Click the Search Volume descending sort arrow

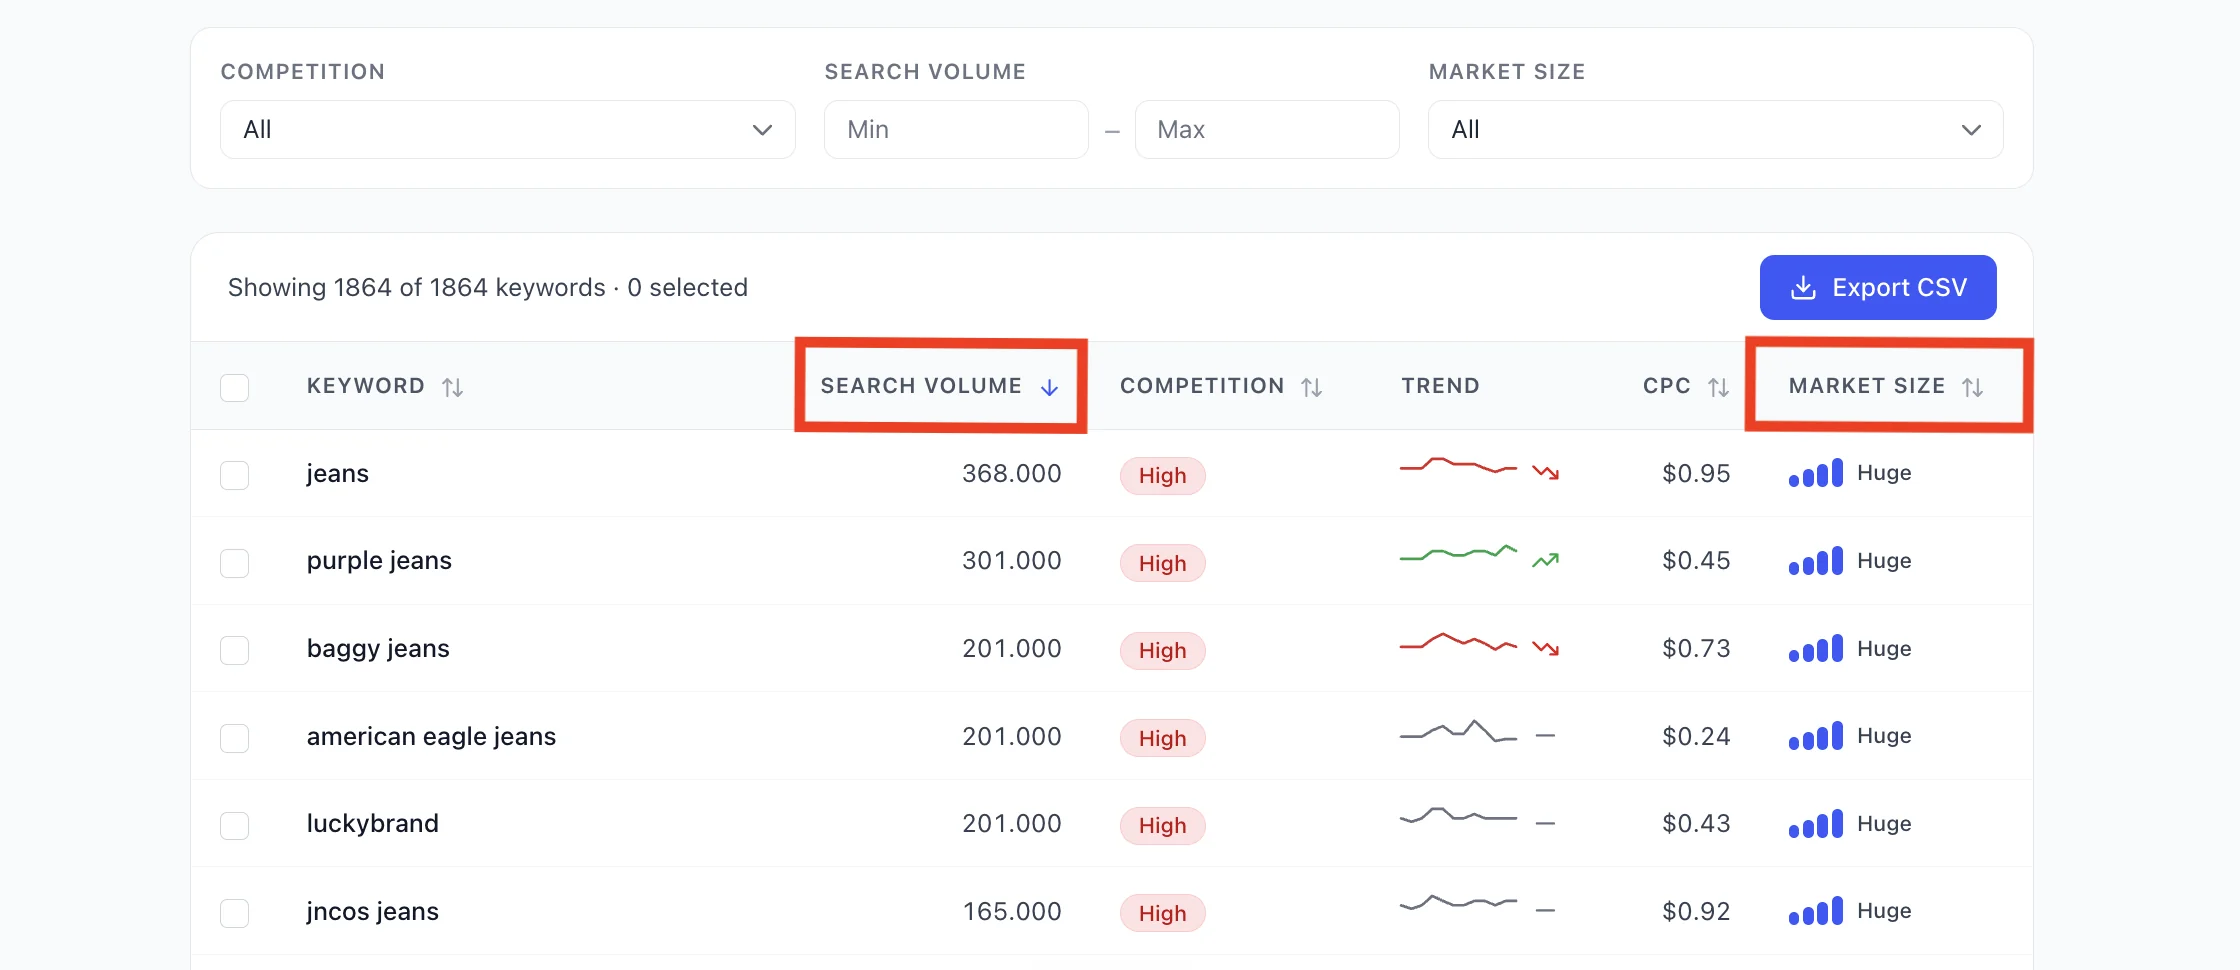point(1049,387)
